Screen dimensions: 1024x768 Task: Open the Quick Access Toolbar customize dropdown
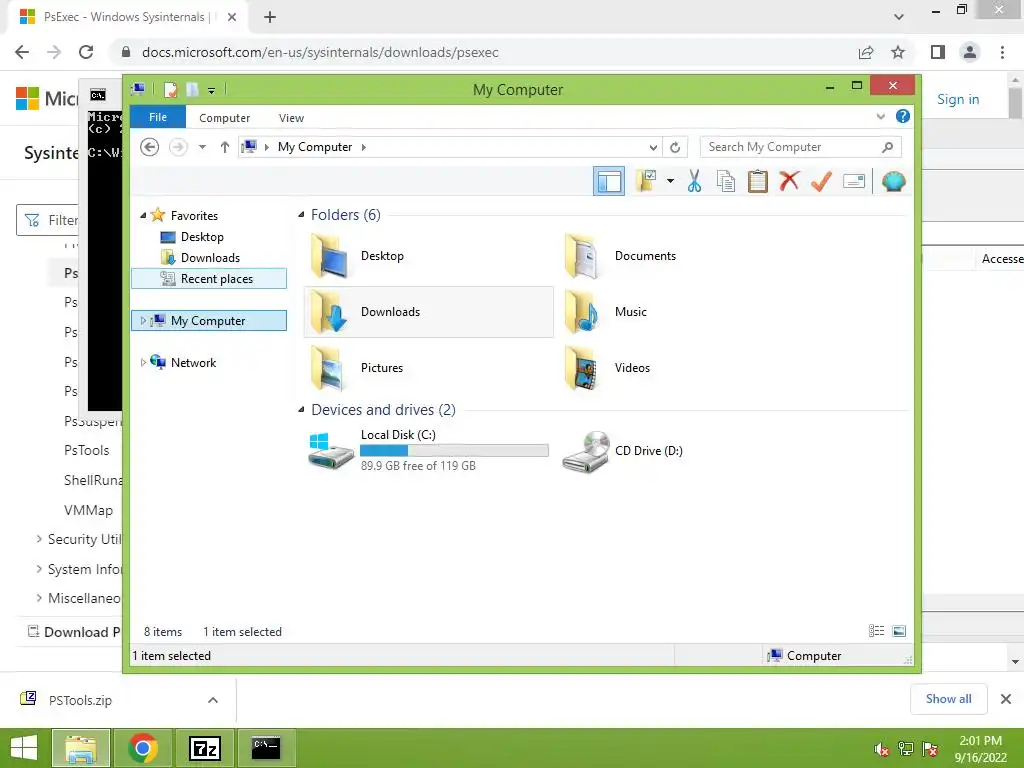212,90
